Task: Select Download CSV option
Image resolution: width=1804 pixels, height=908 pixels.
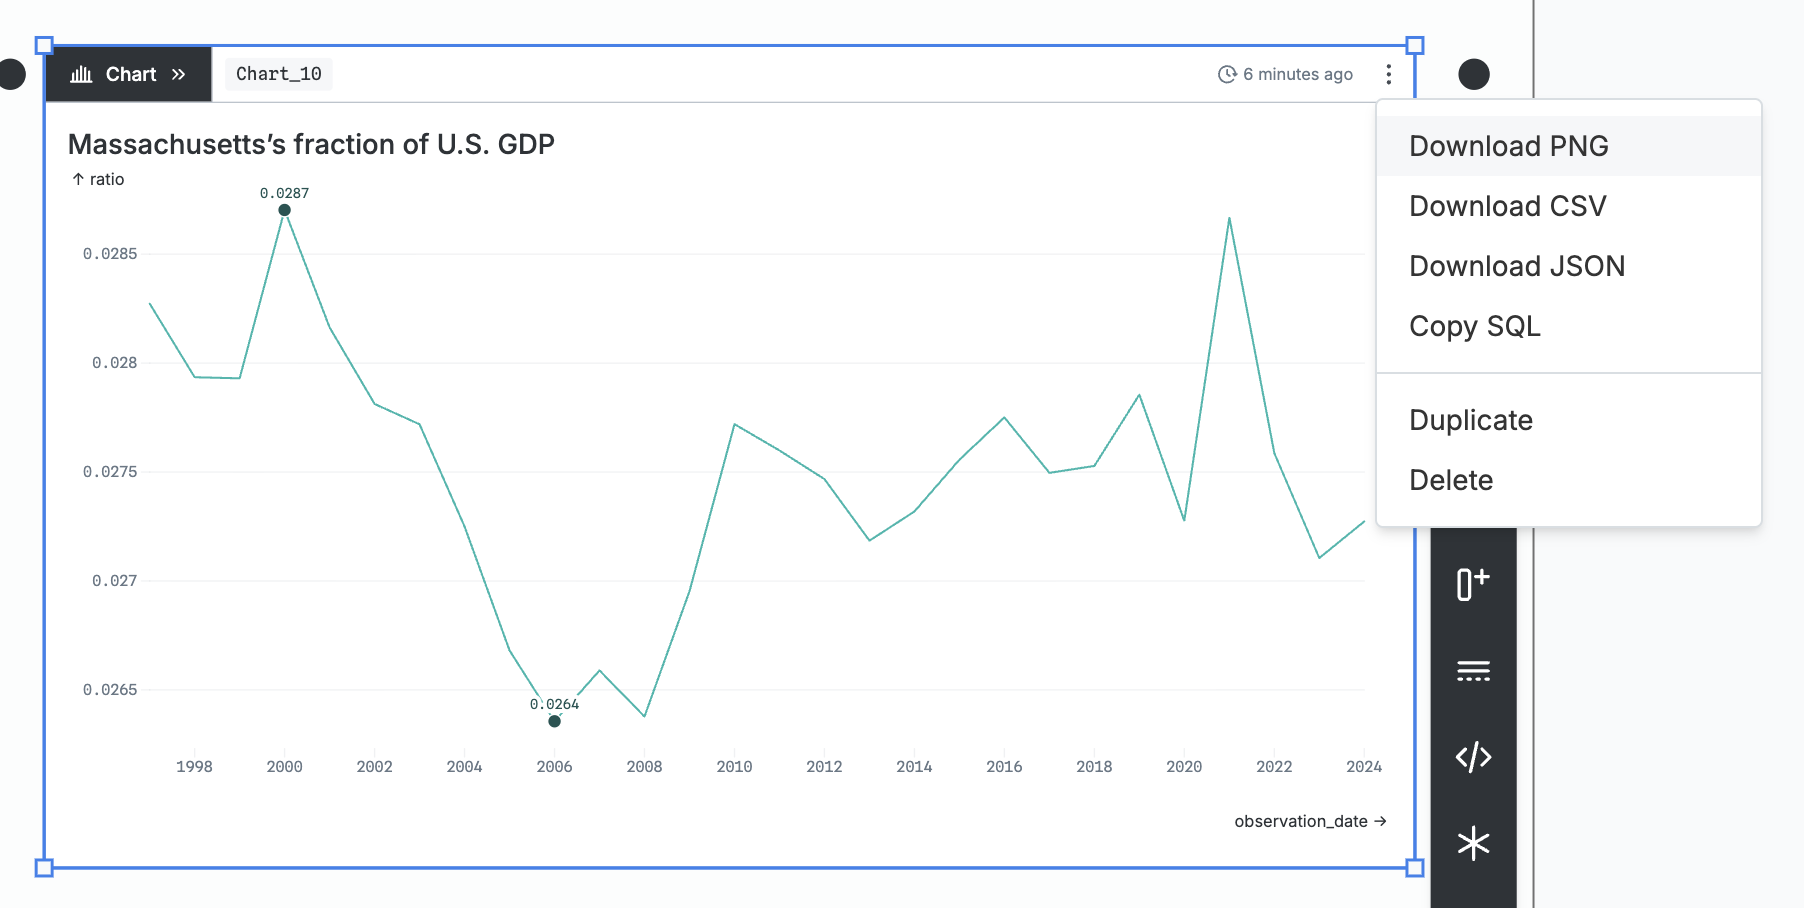Action: [1507, 206]
